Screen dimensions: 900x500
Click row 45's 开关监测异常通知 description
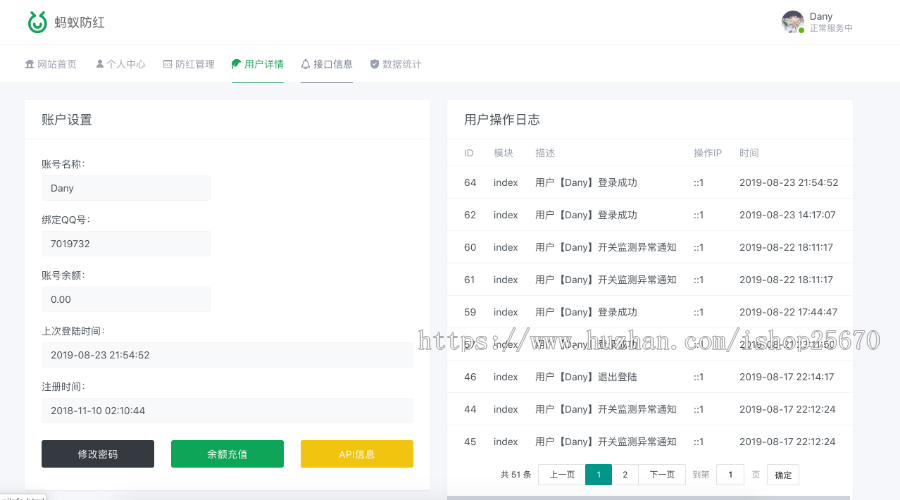coord(606,441)
